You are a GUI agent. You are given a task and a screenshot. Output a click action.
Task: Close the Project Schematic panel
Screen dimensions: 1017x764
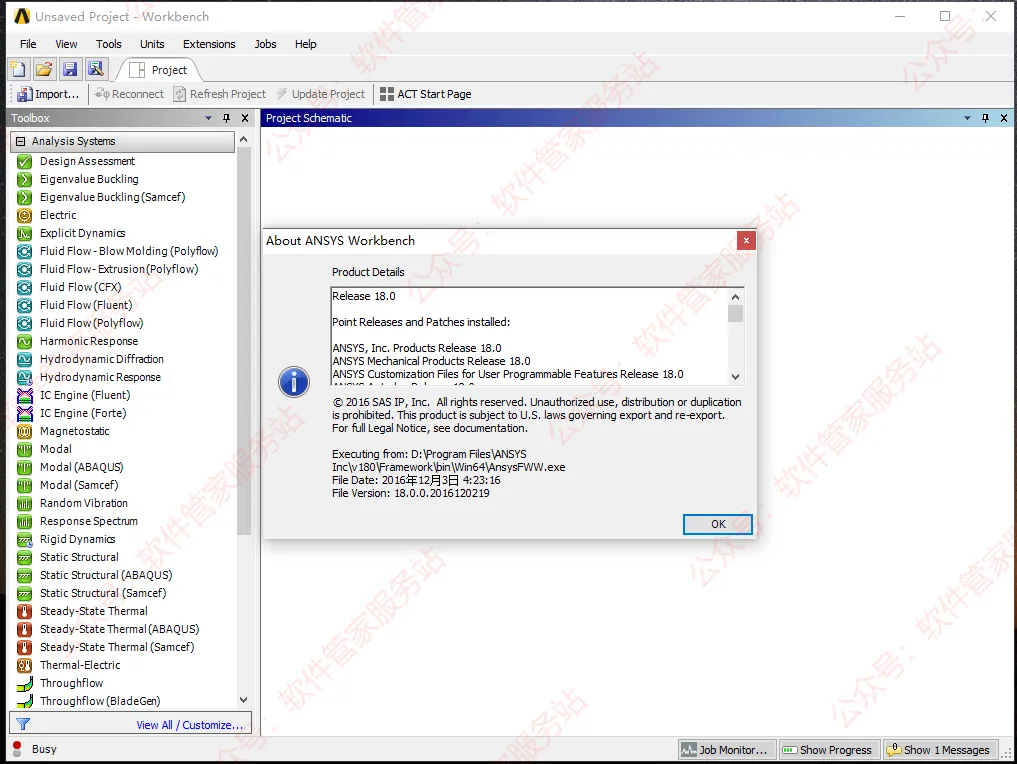tap(1003, 118)
